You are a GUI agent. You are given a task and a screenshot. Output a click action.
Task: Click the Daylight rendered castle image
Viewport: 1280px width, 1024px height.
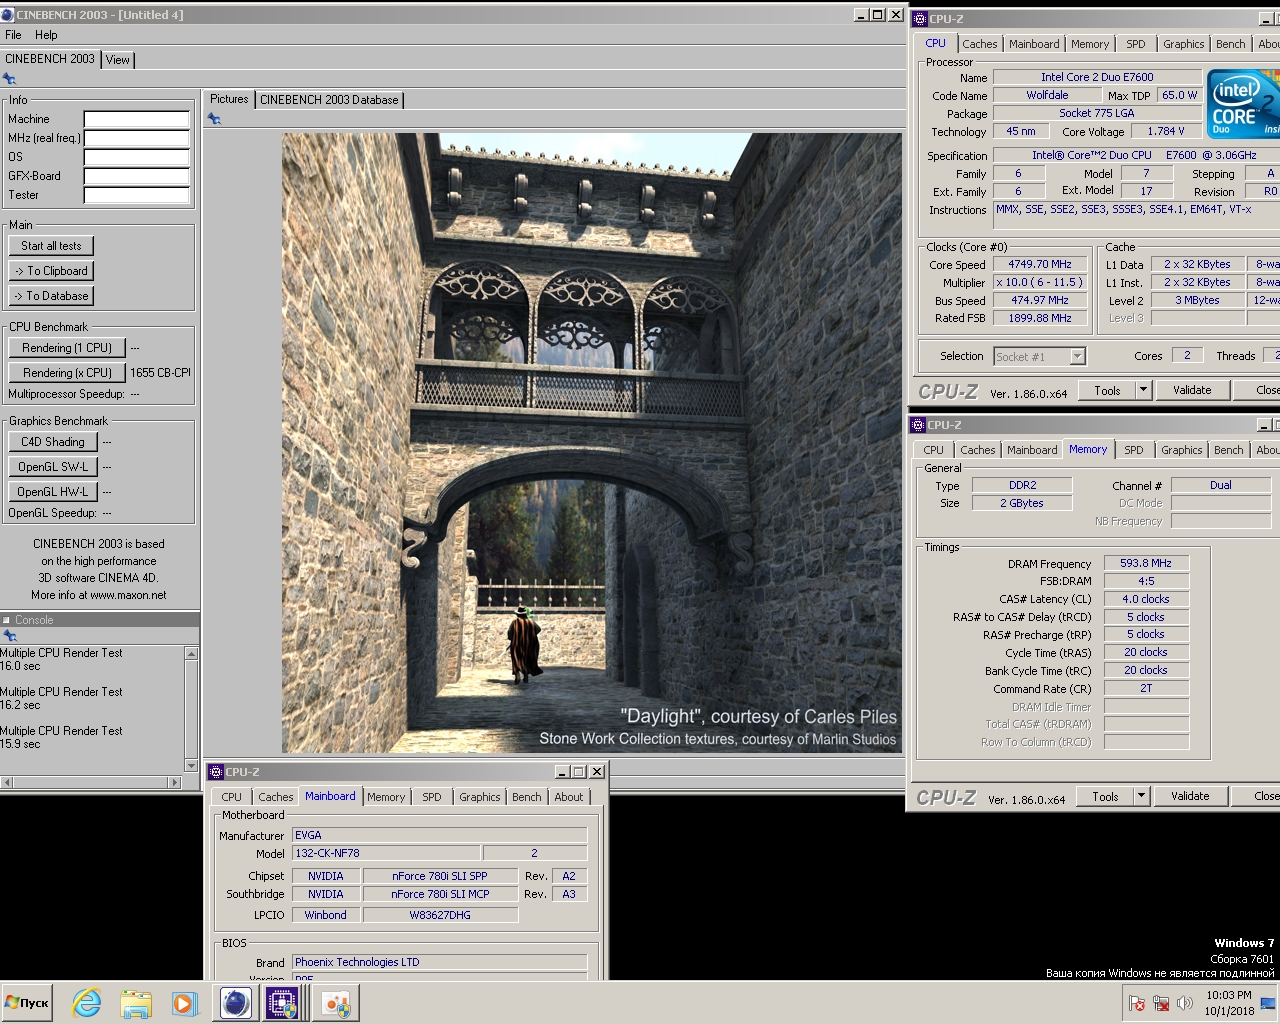point(592,443)
